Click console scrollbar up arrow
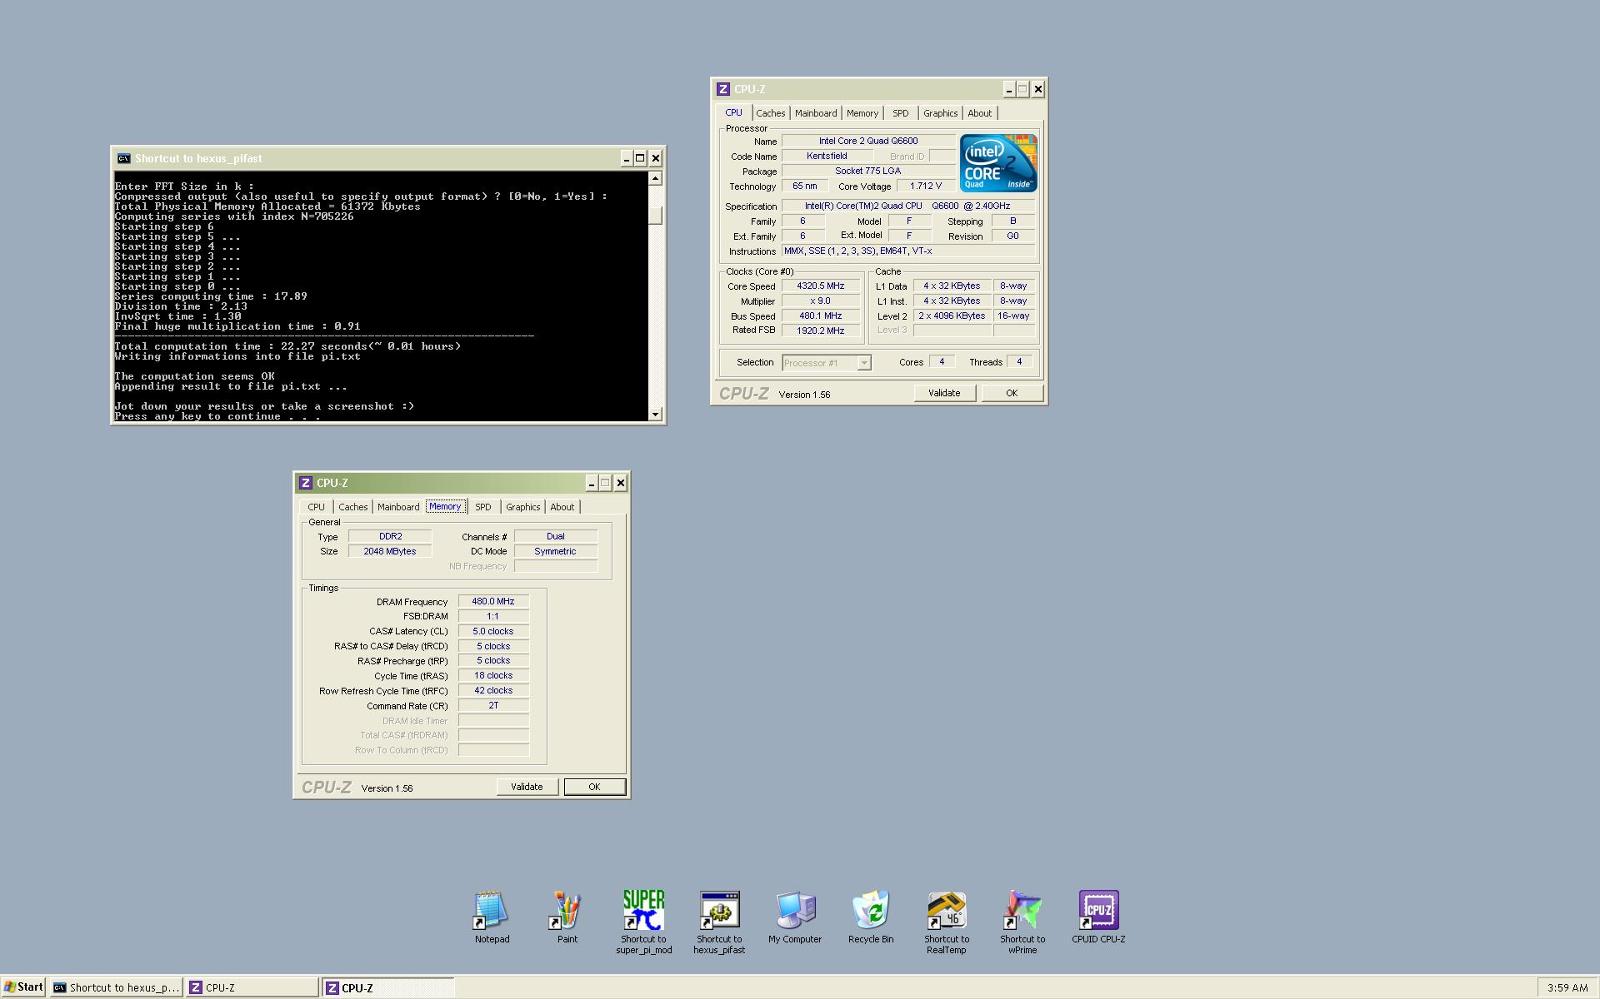The image size is (1600, 999). pos(655,179)
